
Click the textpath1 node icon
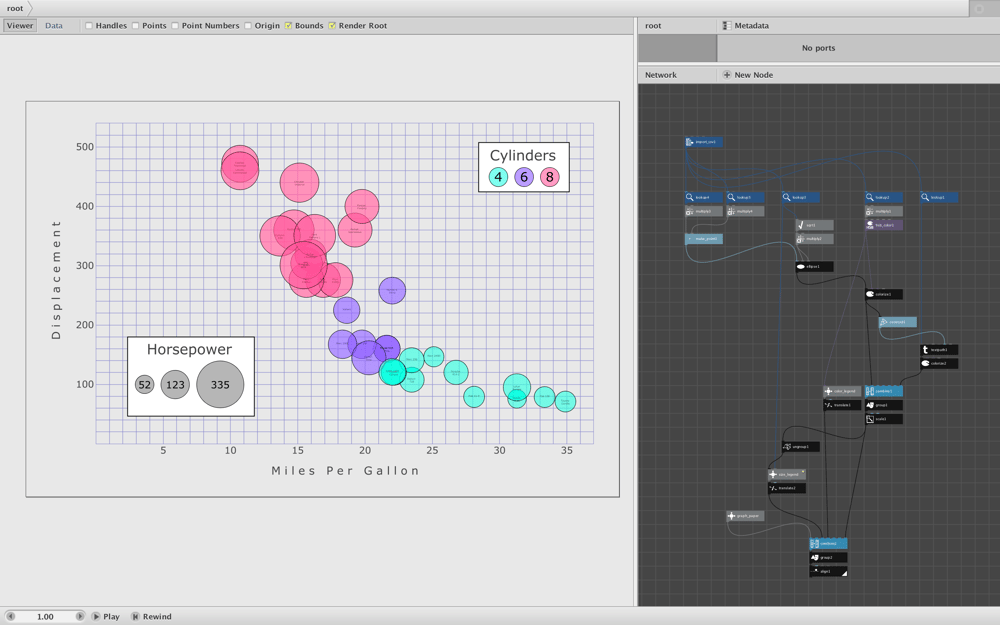(925, 350)
